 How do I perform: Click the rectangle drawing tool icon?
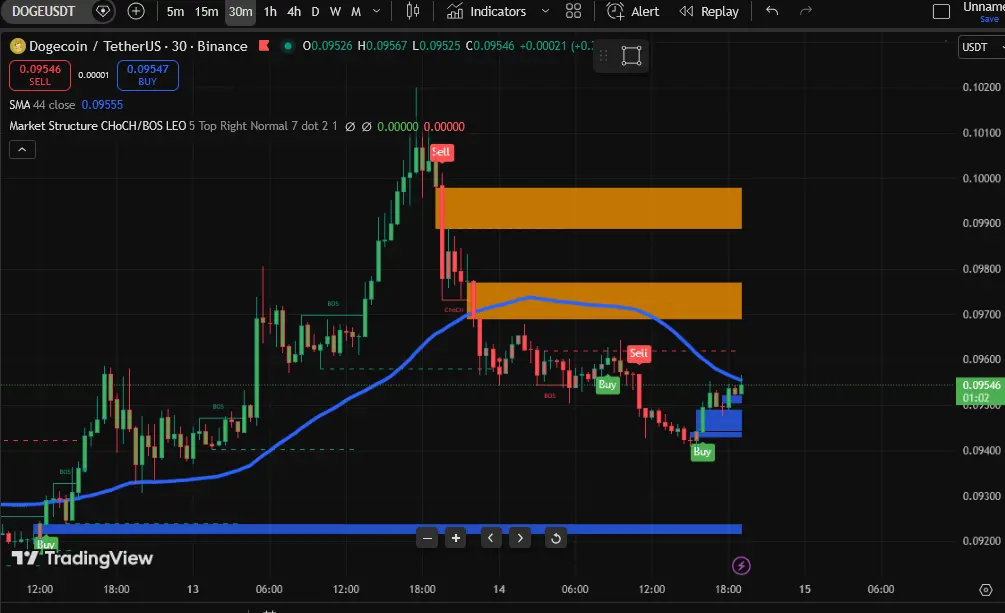pyautogui.click(x=631, y=56)
